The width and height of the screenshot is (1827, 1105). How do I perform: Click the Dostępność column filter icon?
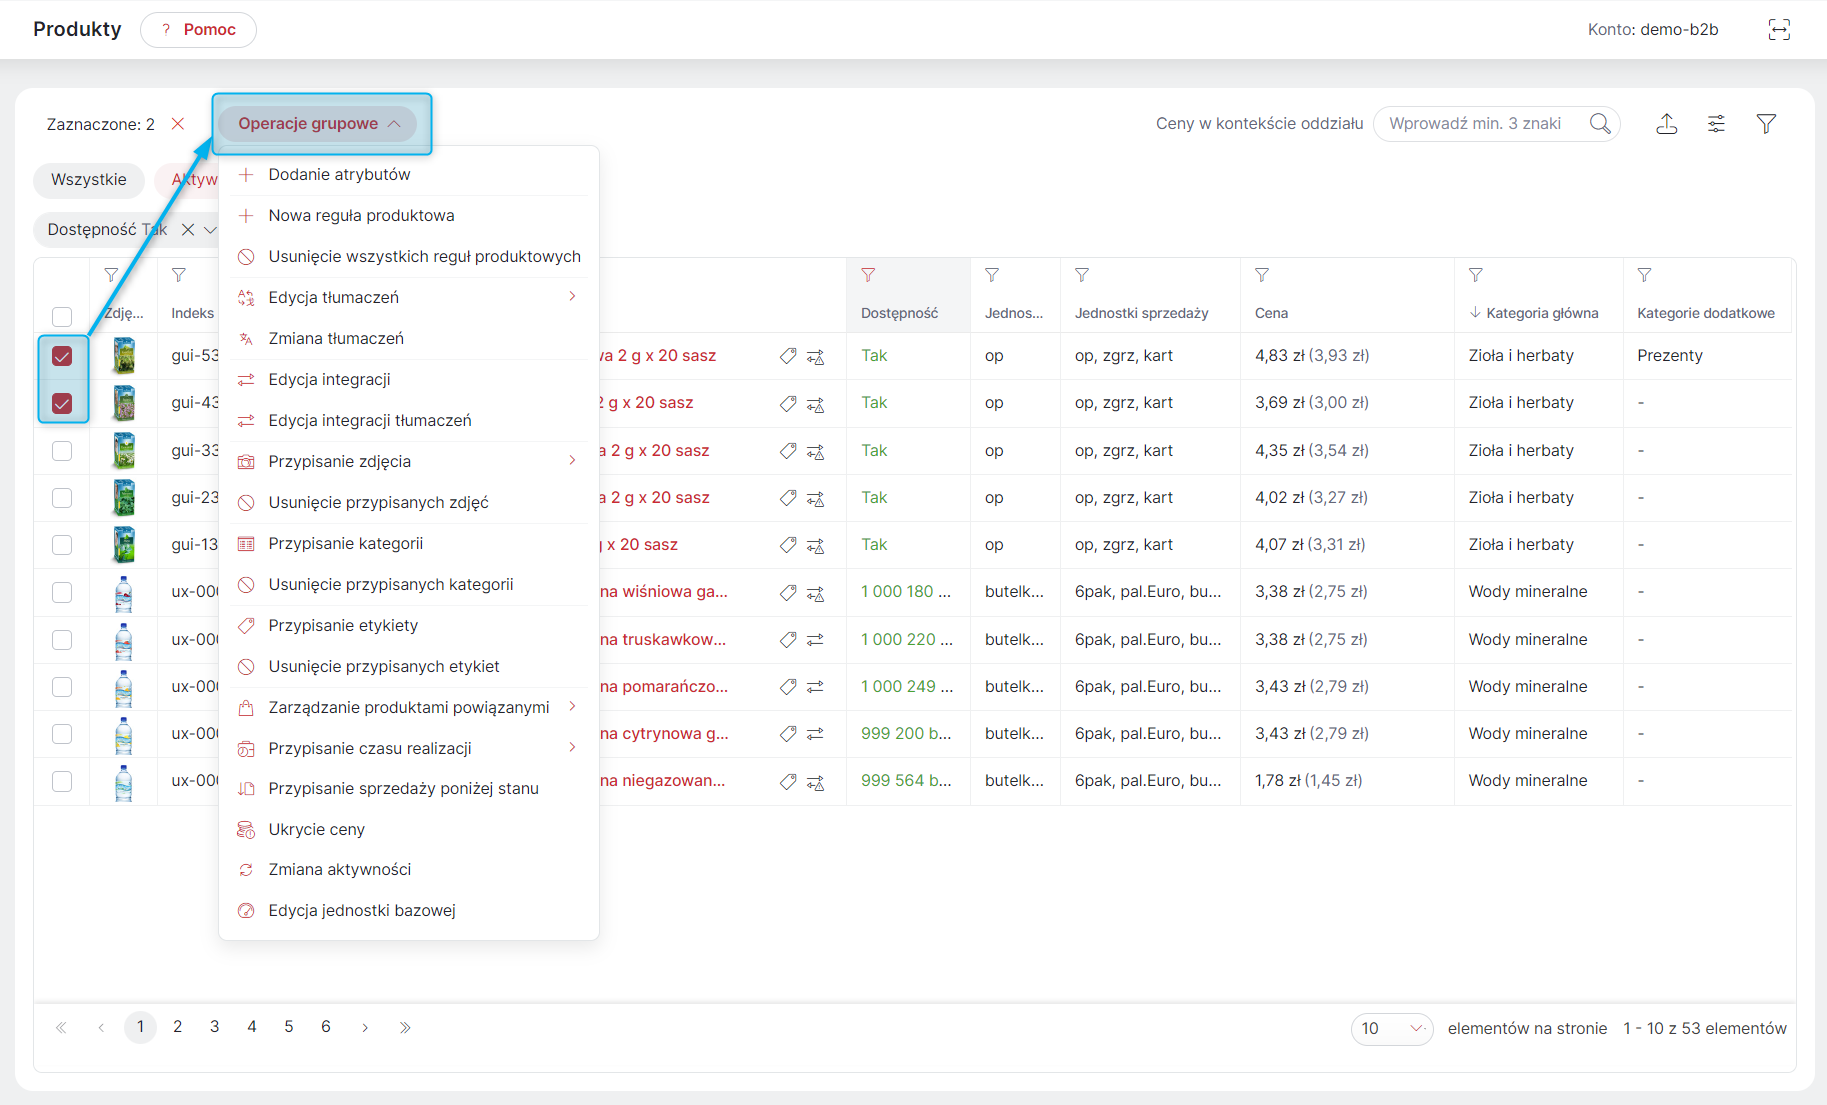coord(868,275)
